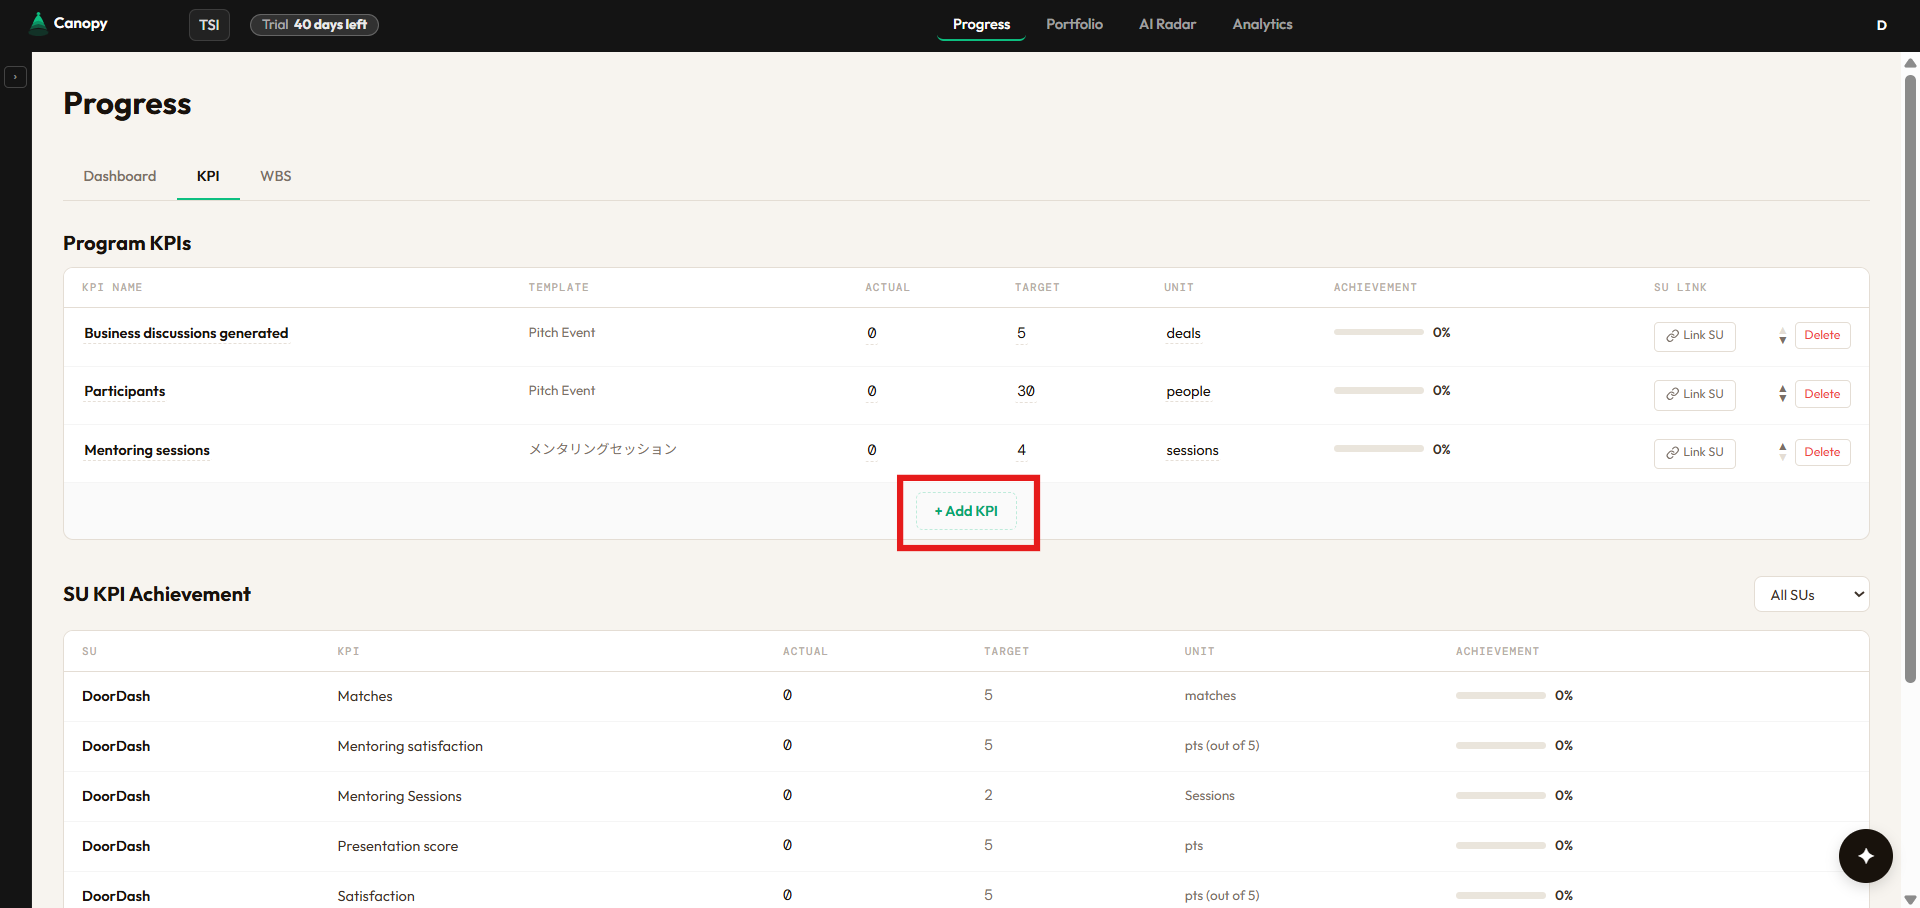Edit actual value for Participants

[872, 392]
